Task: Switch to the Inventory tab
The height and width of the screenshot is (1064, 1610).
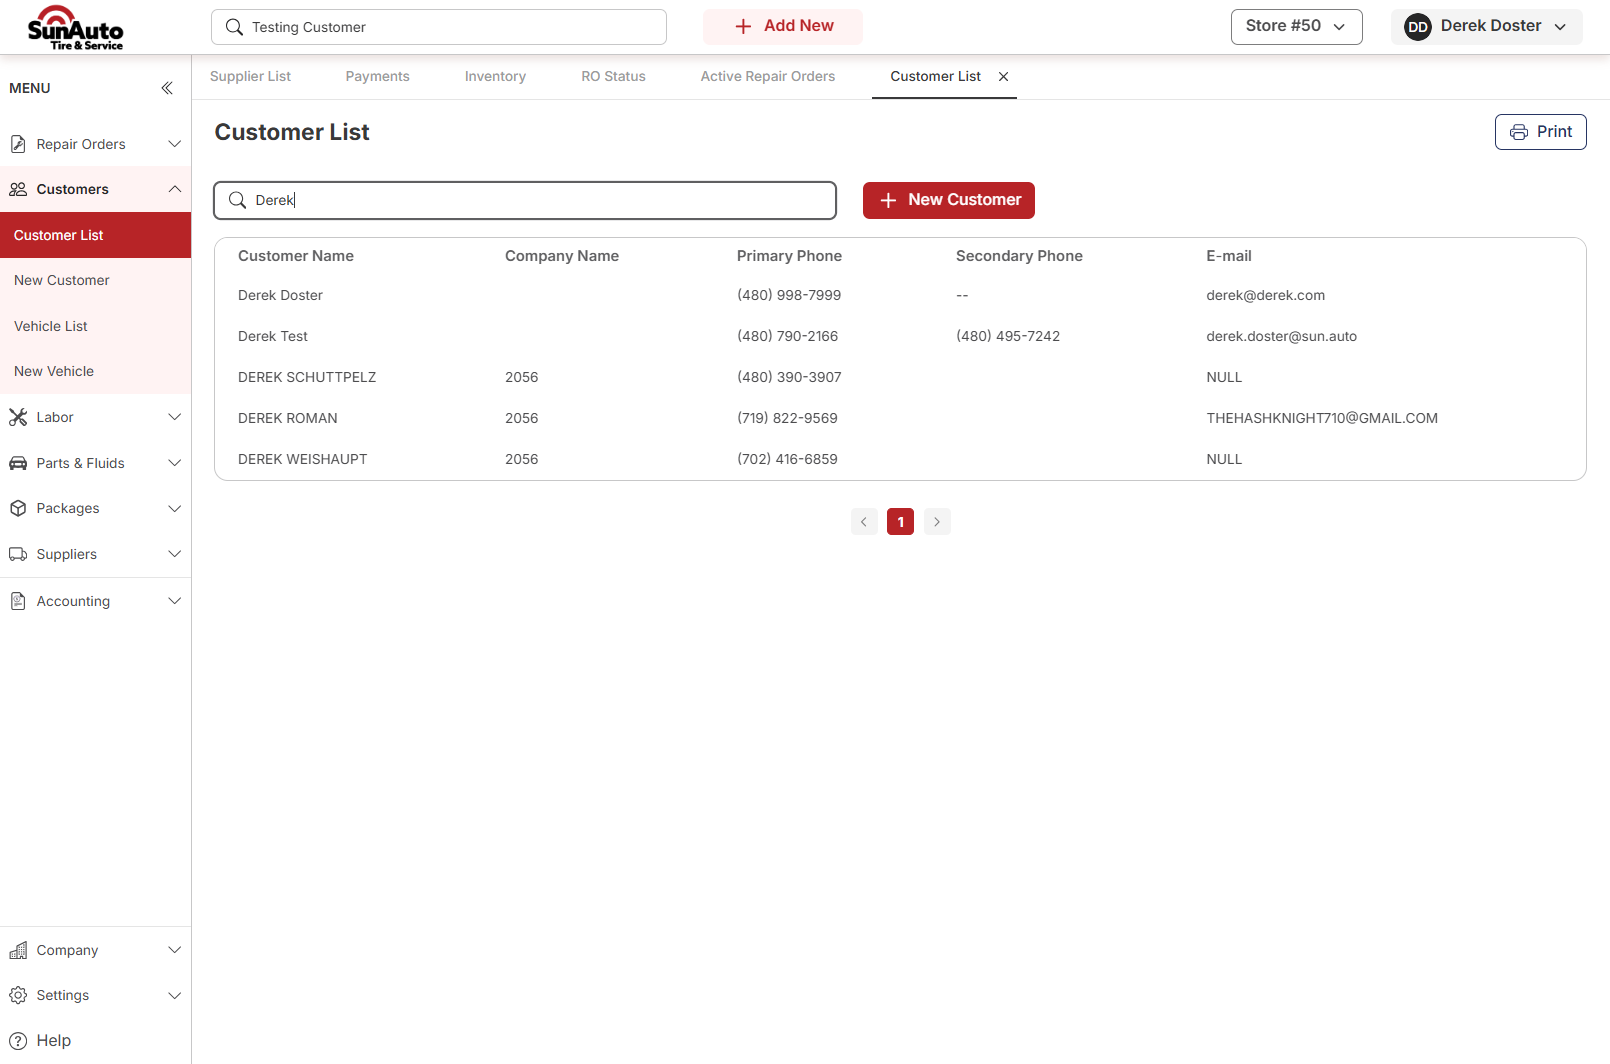Action: tap(495, 76)
